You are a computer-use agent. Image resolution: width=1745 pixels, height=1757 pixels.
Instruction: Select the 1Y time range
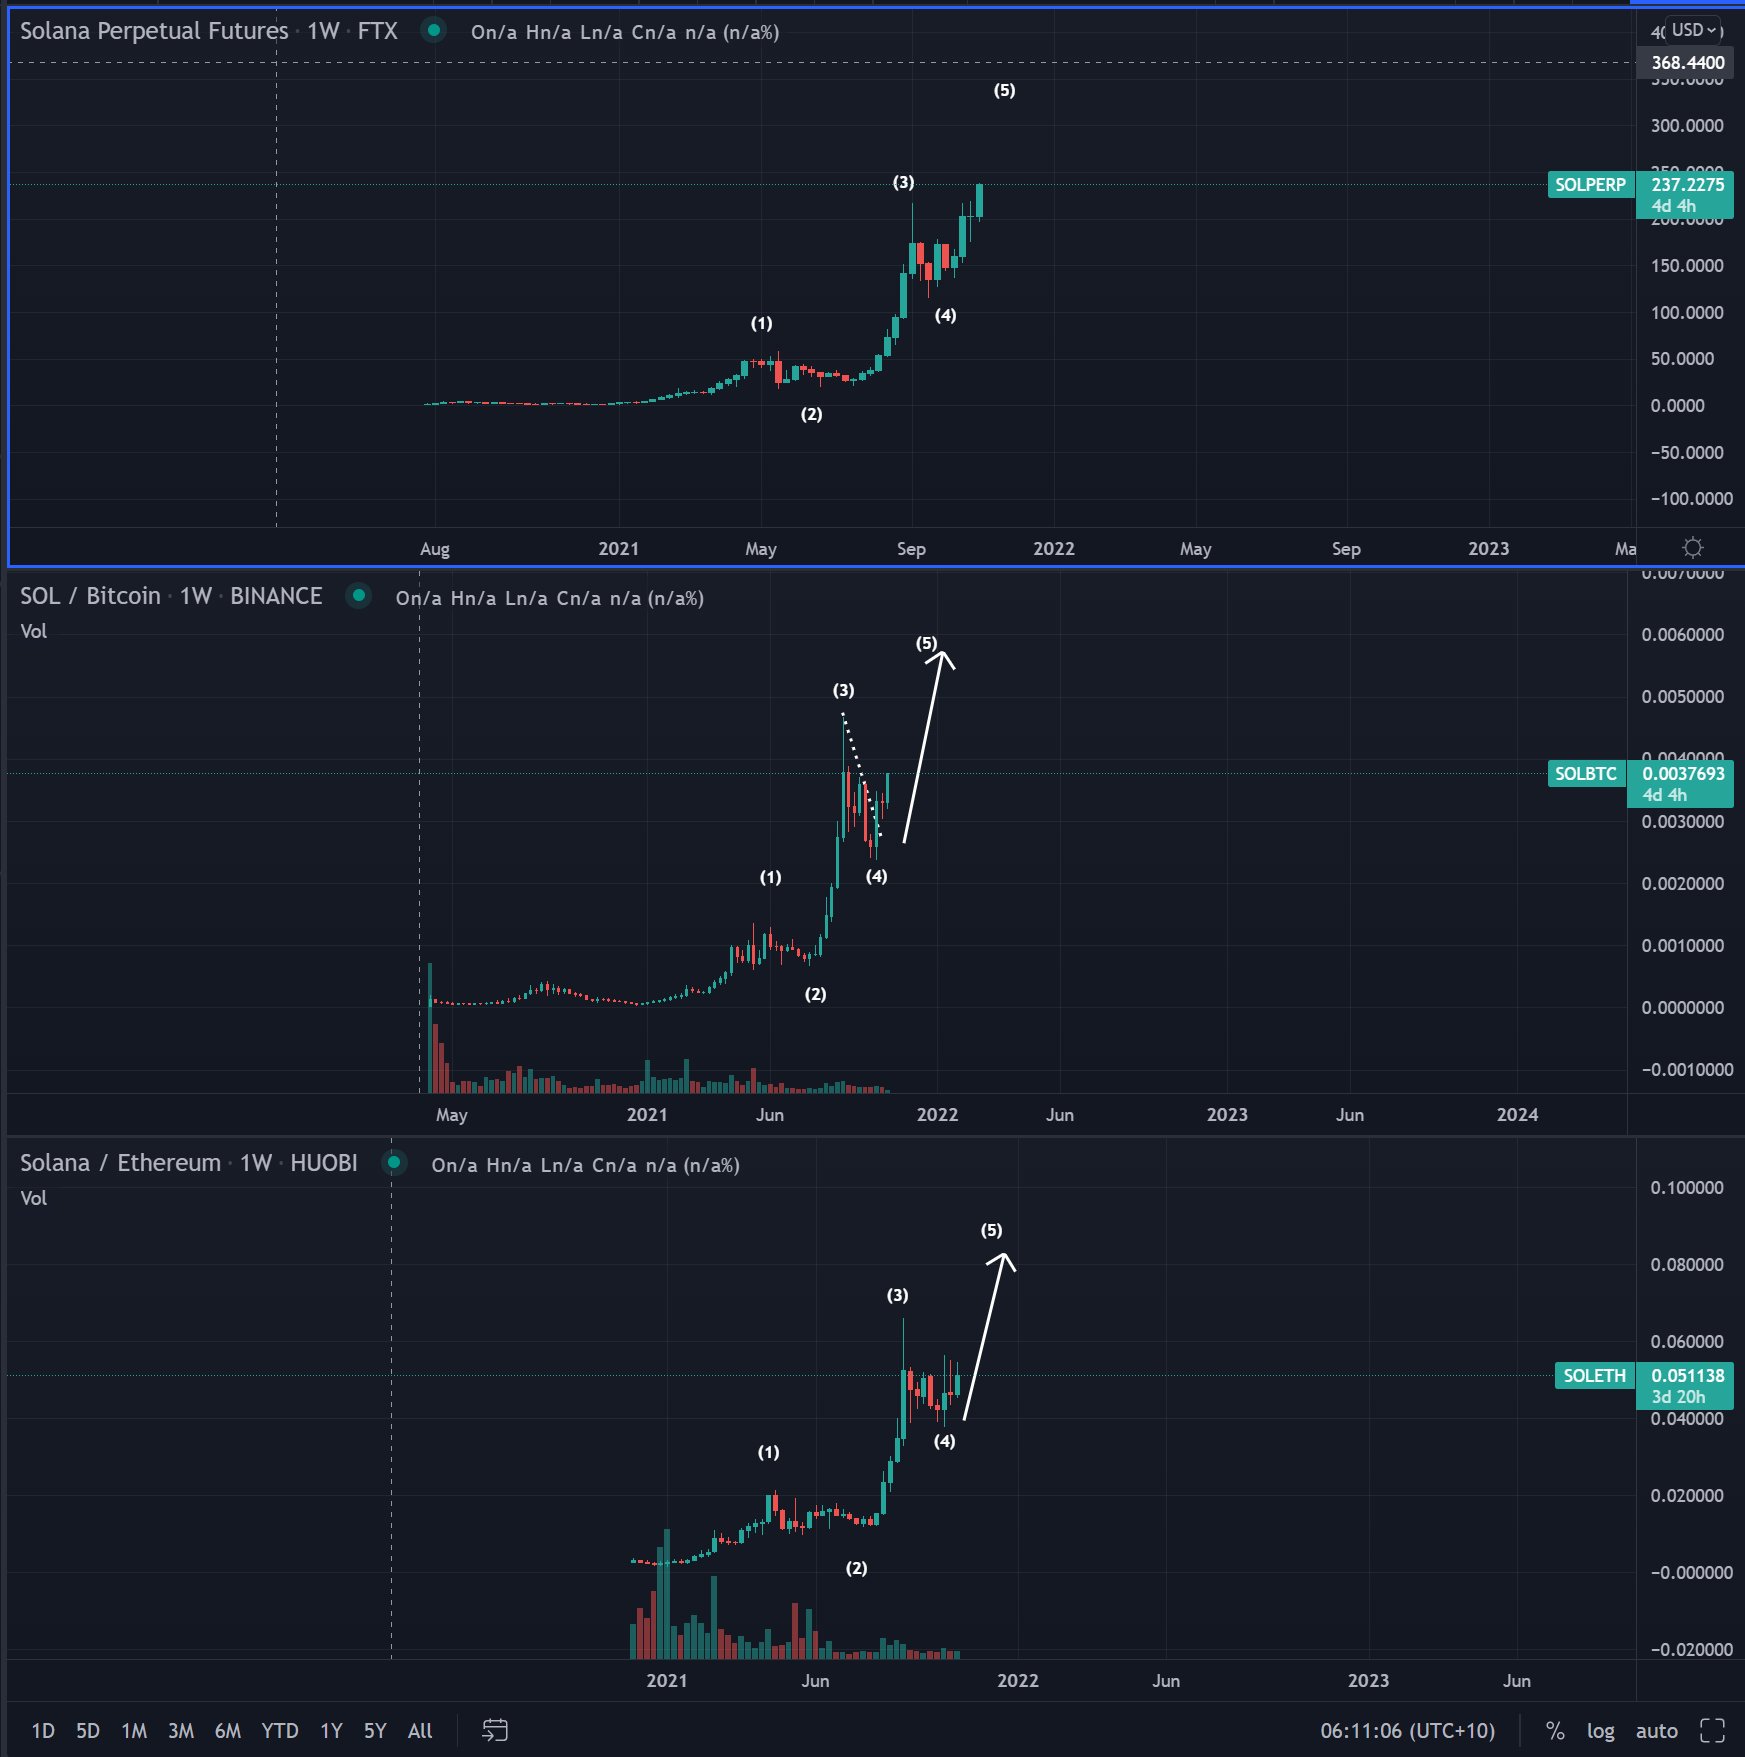[331, 1730]
